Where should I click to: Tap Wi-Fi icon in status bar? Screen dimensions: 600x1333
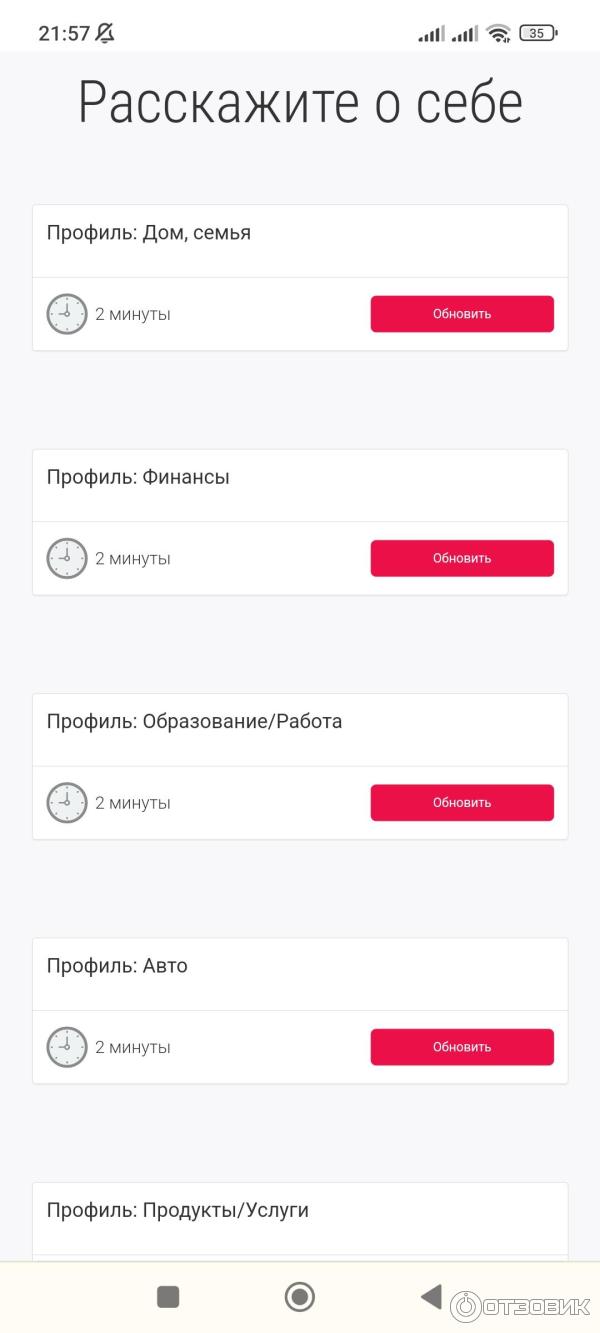[498, 33]
